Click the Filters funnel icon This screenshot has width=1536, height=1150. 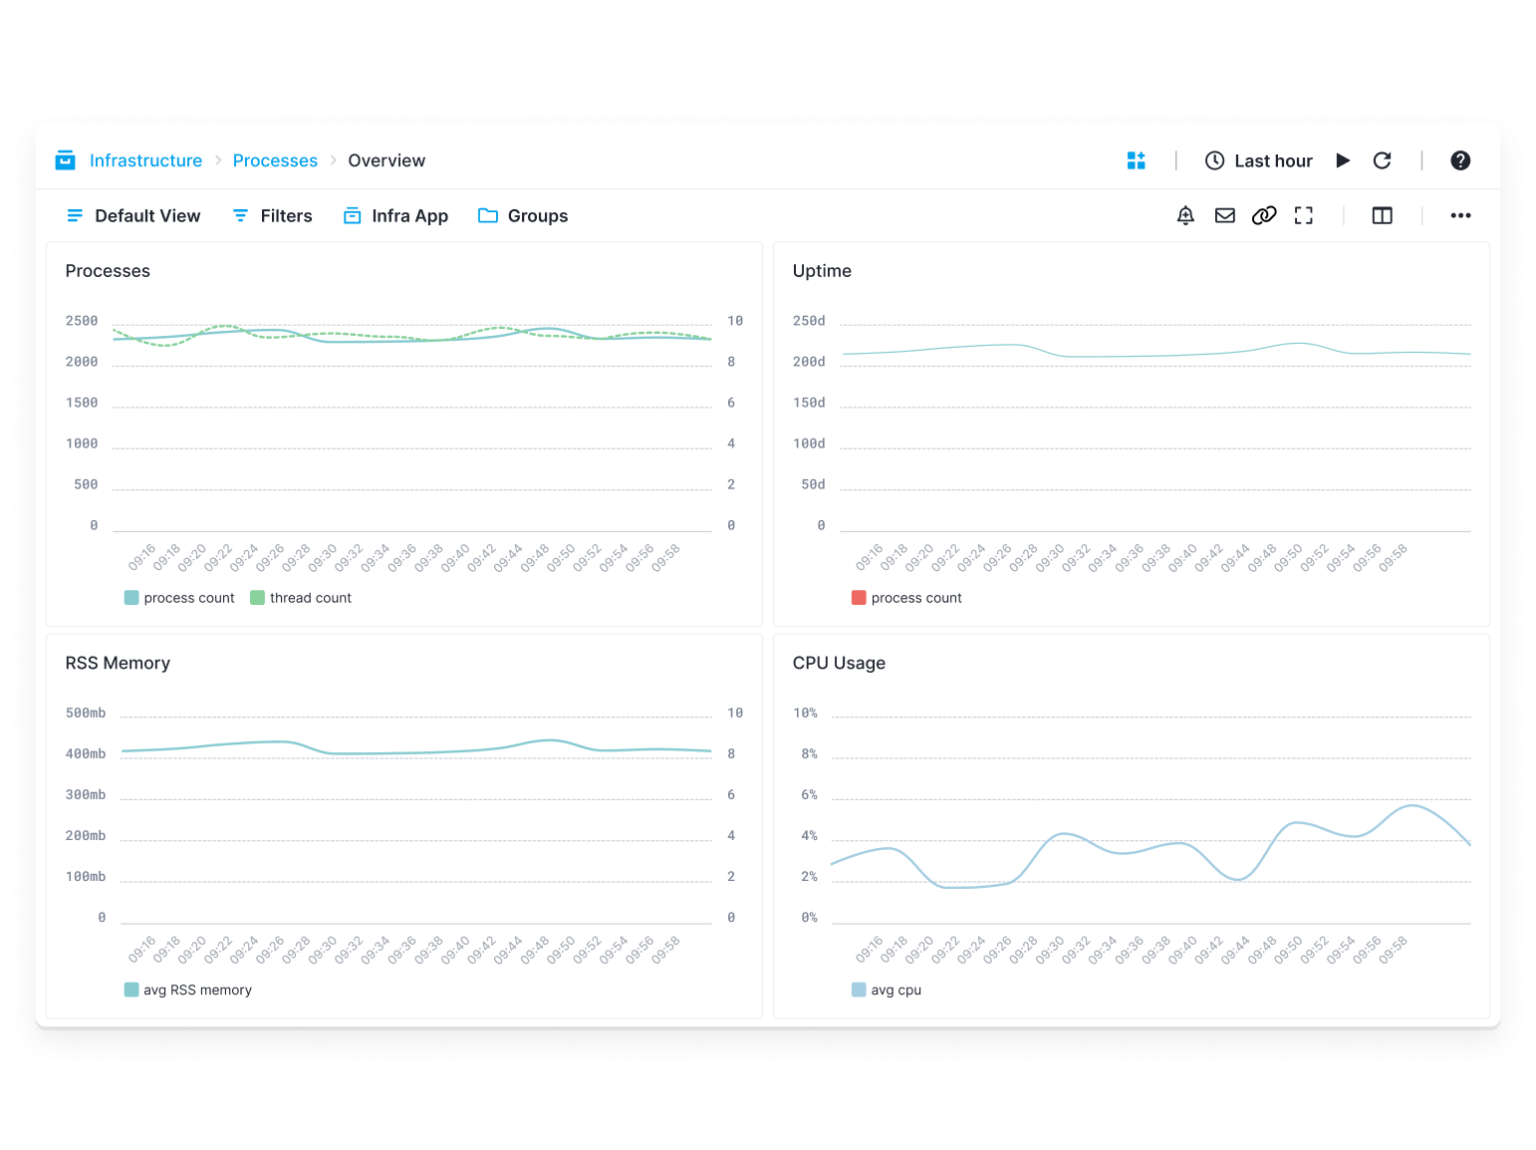pos(240,215)
